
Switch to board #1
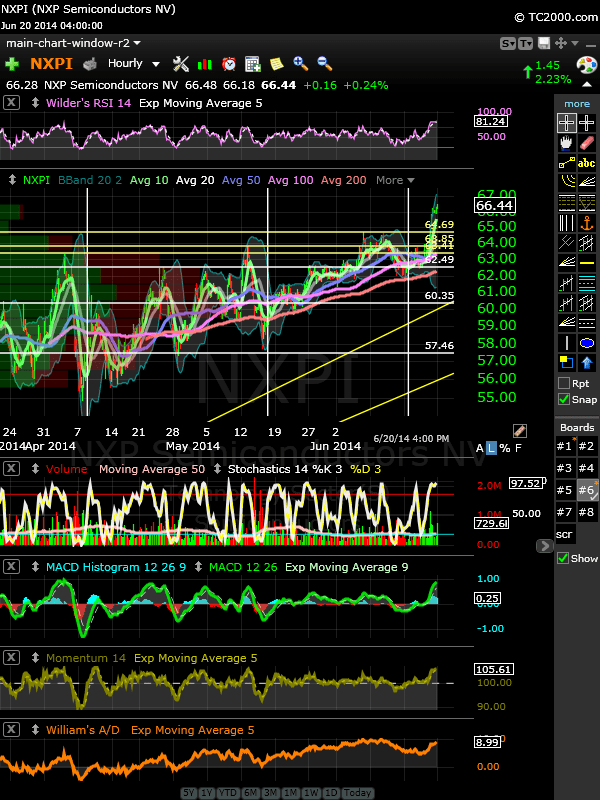pos(565,446)
